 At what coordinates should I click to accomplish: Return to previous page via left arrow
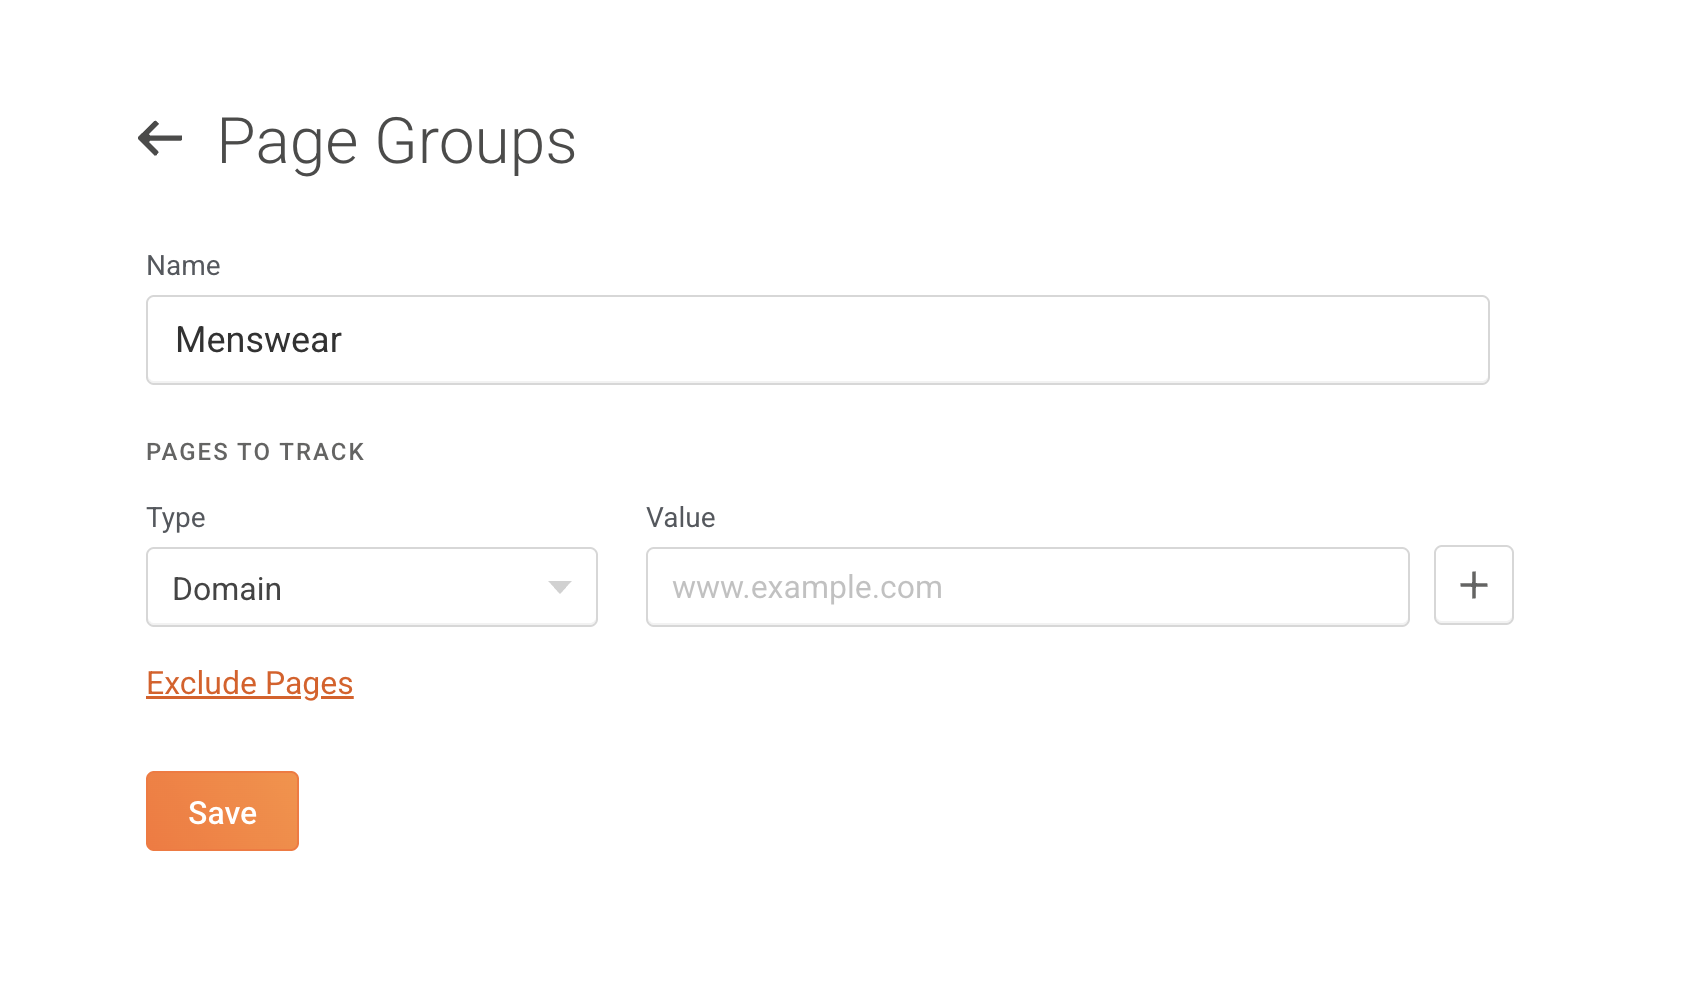[160, 139]
